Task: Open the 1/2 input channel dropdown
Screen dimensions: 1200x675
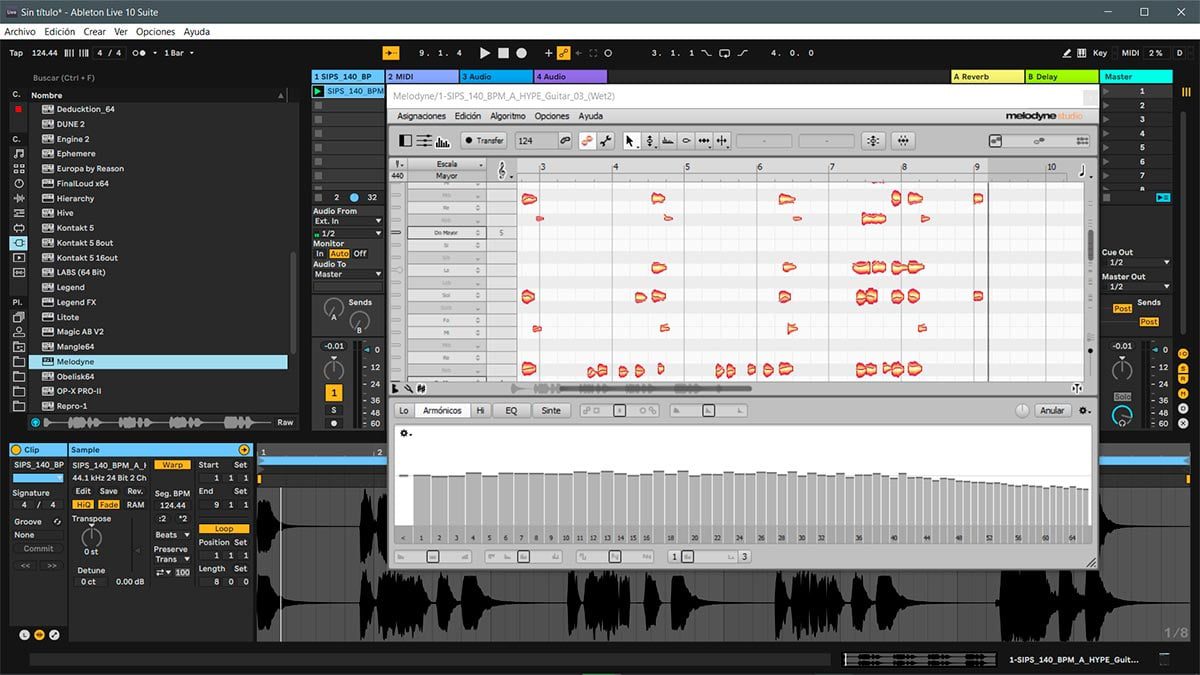Action: pos(348,233)
